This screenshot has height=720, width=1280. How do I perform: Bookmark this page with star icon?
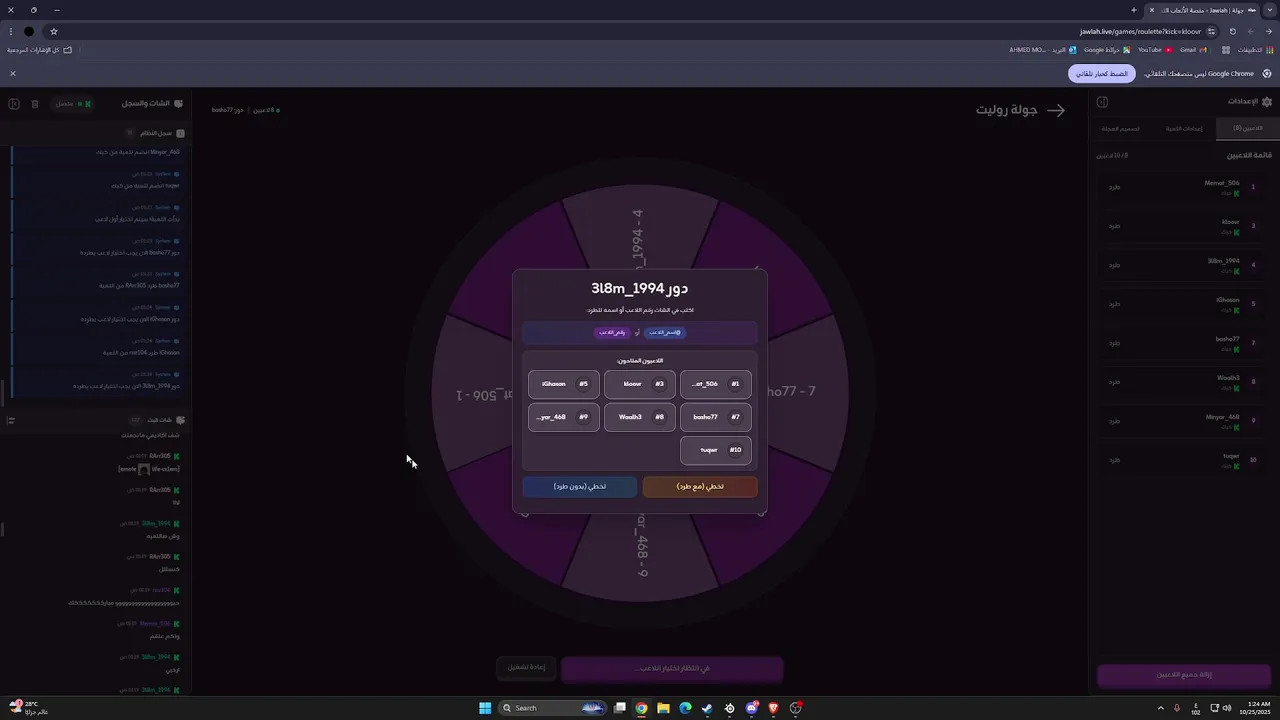click(x=54, y=31)
